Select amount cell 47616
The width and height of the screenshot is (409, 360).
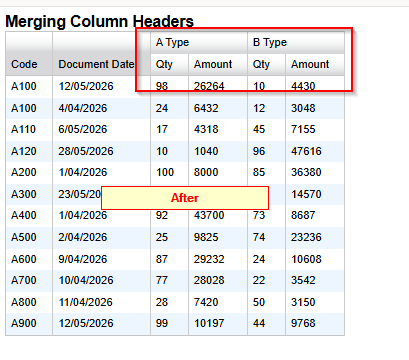point(315,151)
